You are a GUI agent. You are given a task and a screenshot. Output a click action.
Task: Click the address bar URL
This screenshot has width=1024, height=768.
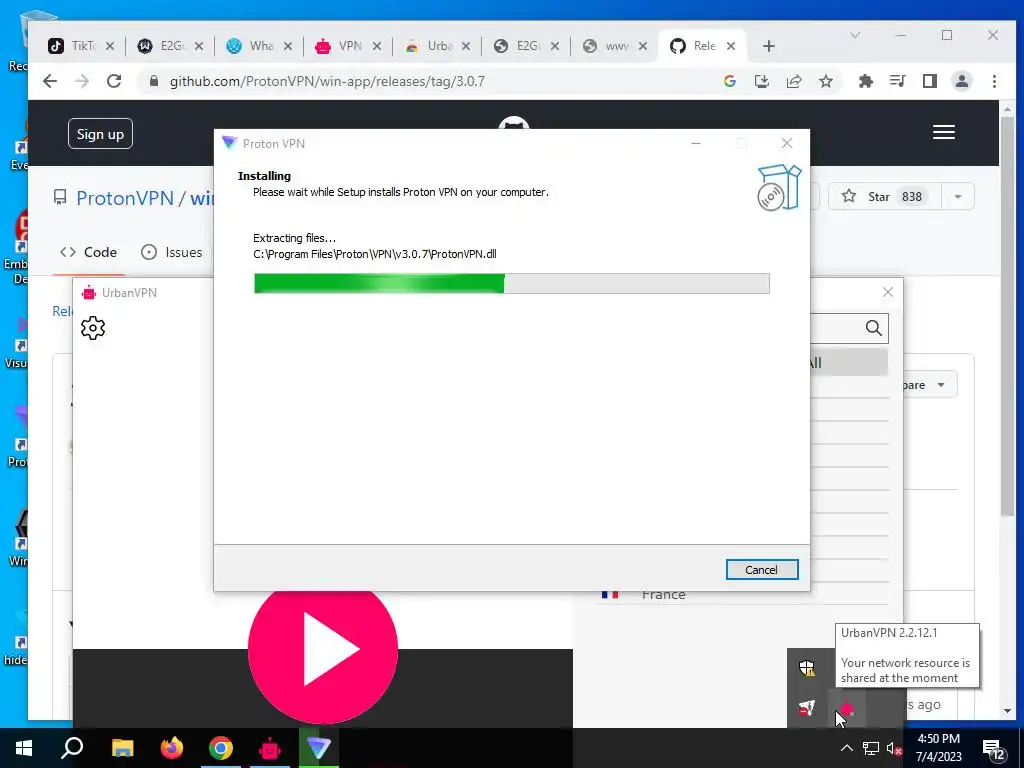pyautogui.click(x=327, y=81)
